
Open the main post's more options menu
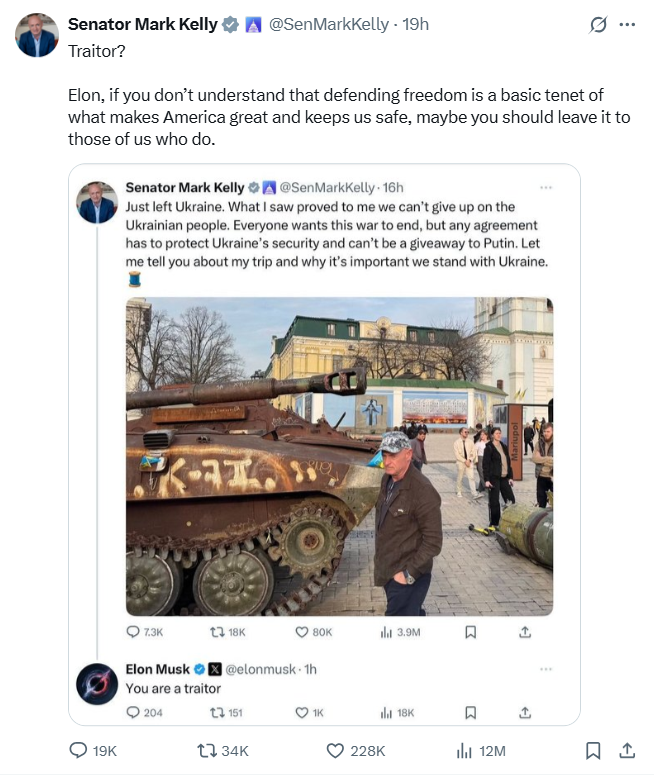(627, 25)
